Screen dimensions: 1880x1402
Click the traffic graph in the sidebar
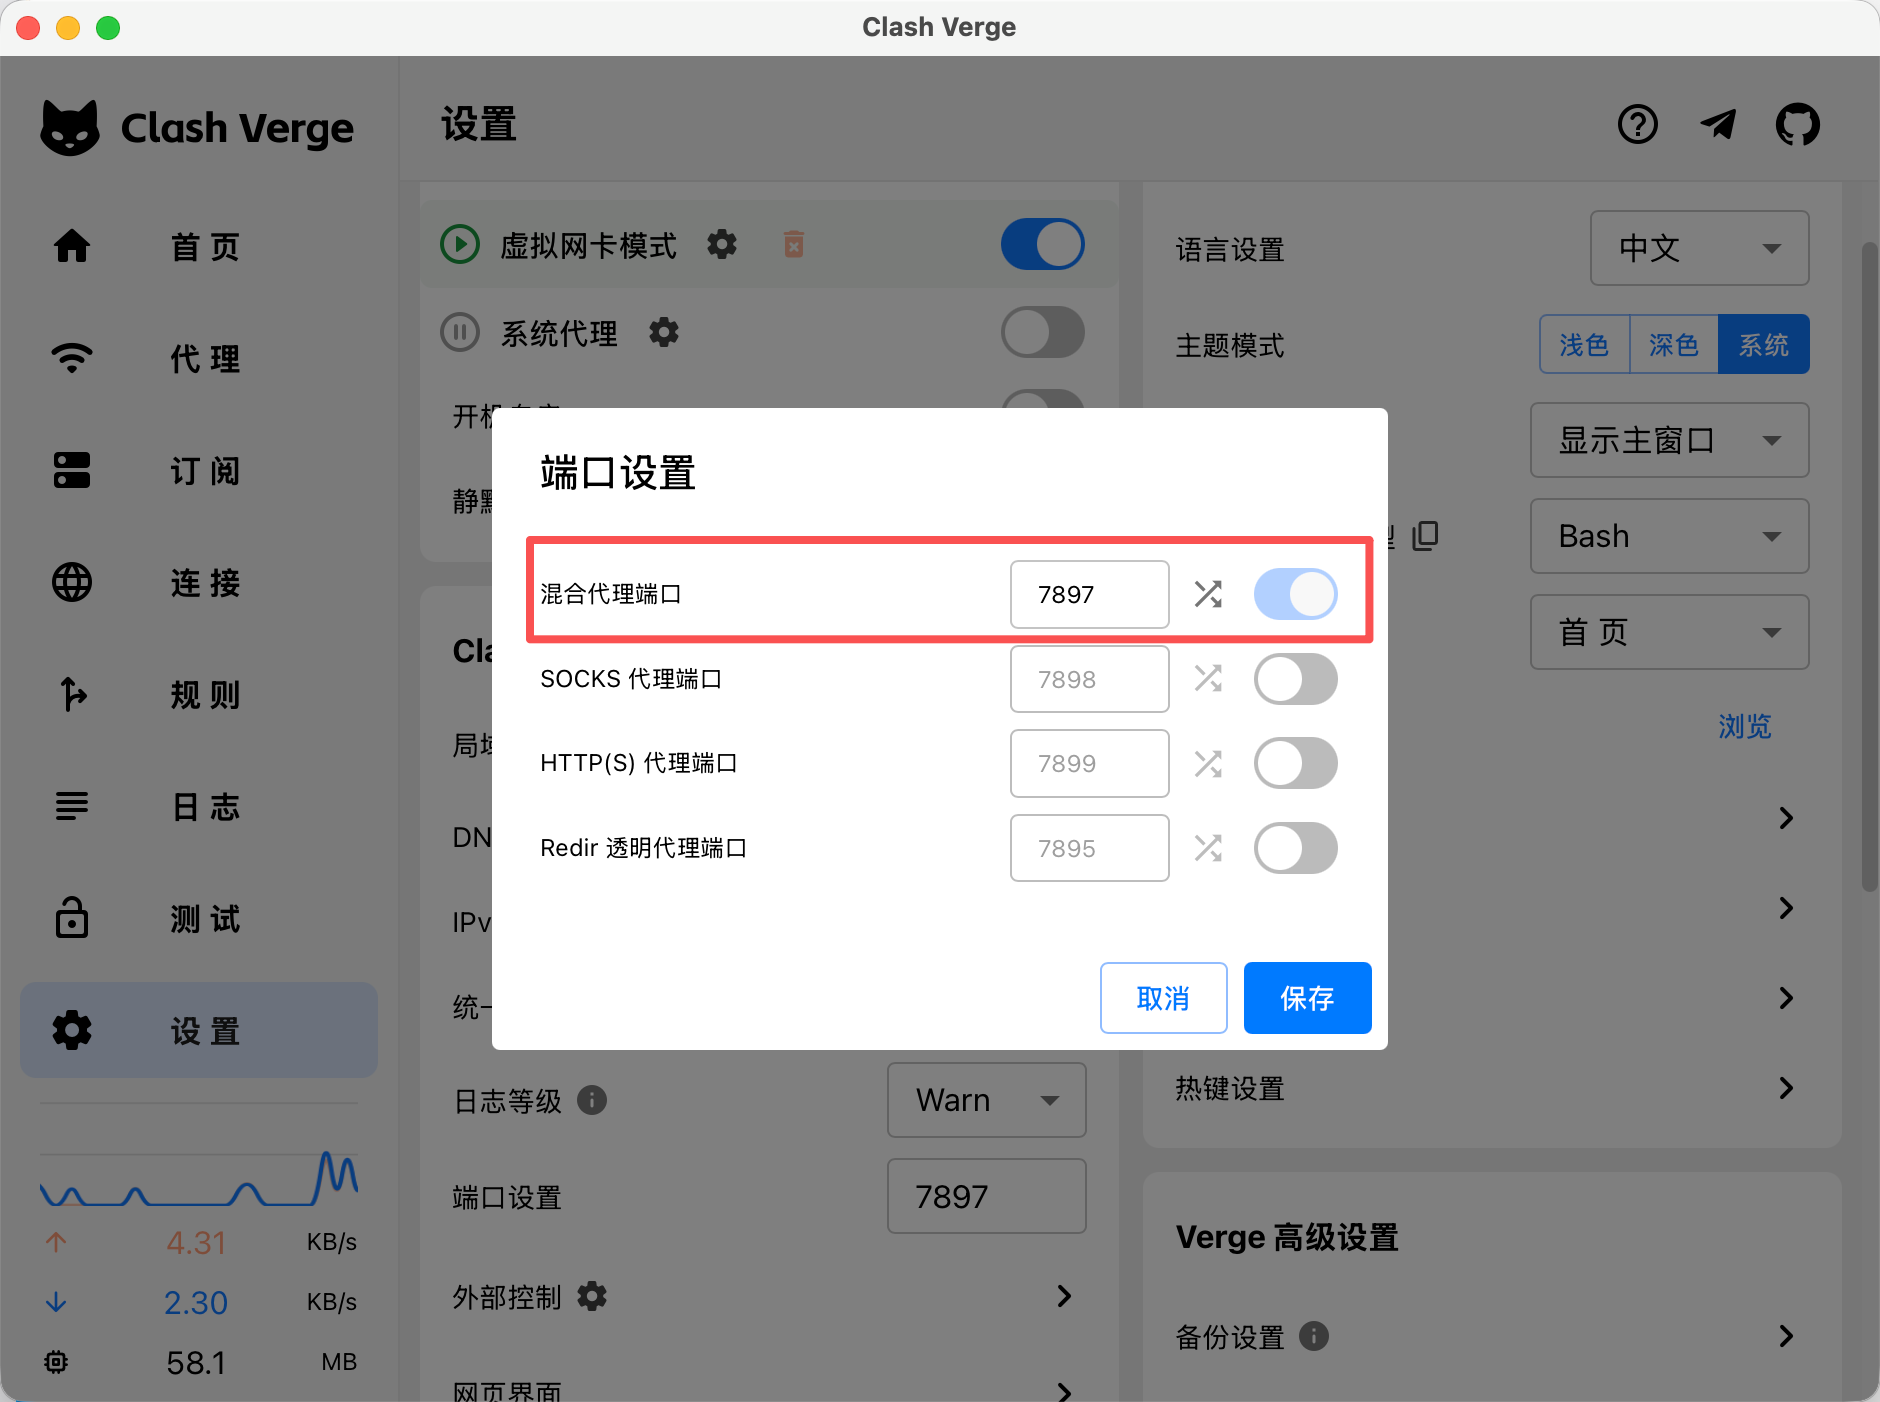[198, 1178]
